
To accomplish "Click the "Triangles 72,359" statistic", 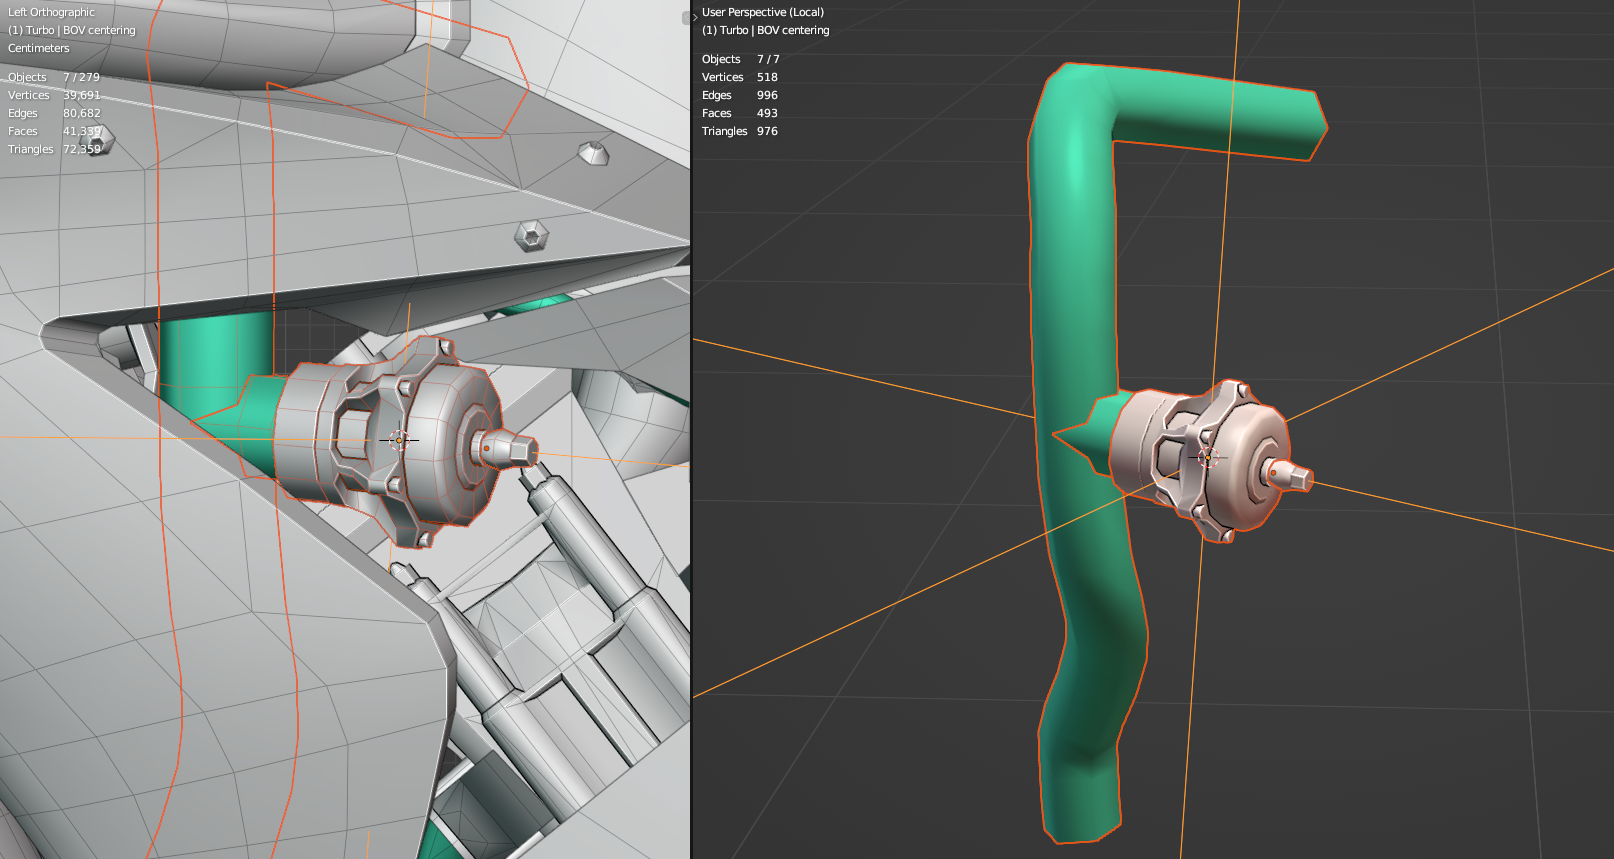I will 54,149.
